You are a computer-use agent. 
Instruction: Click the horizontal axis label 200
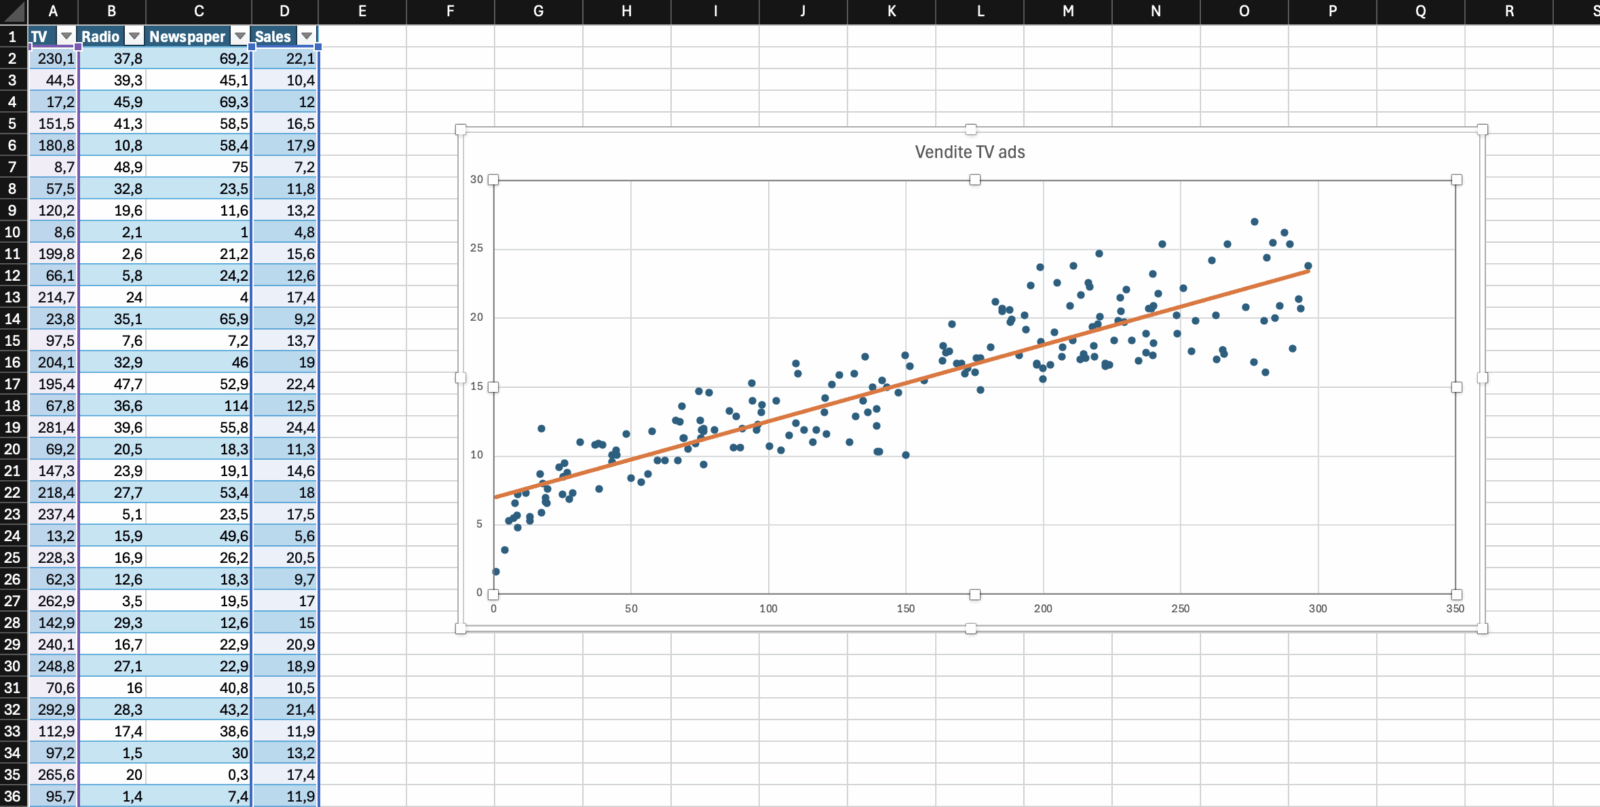[1043, 608]
